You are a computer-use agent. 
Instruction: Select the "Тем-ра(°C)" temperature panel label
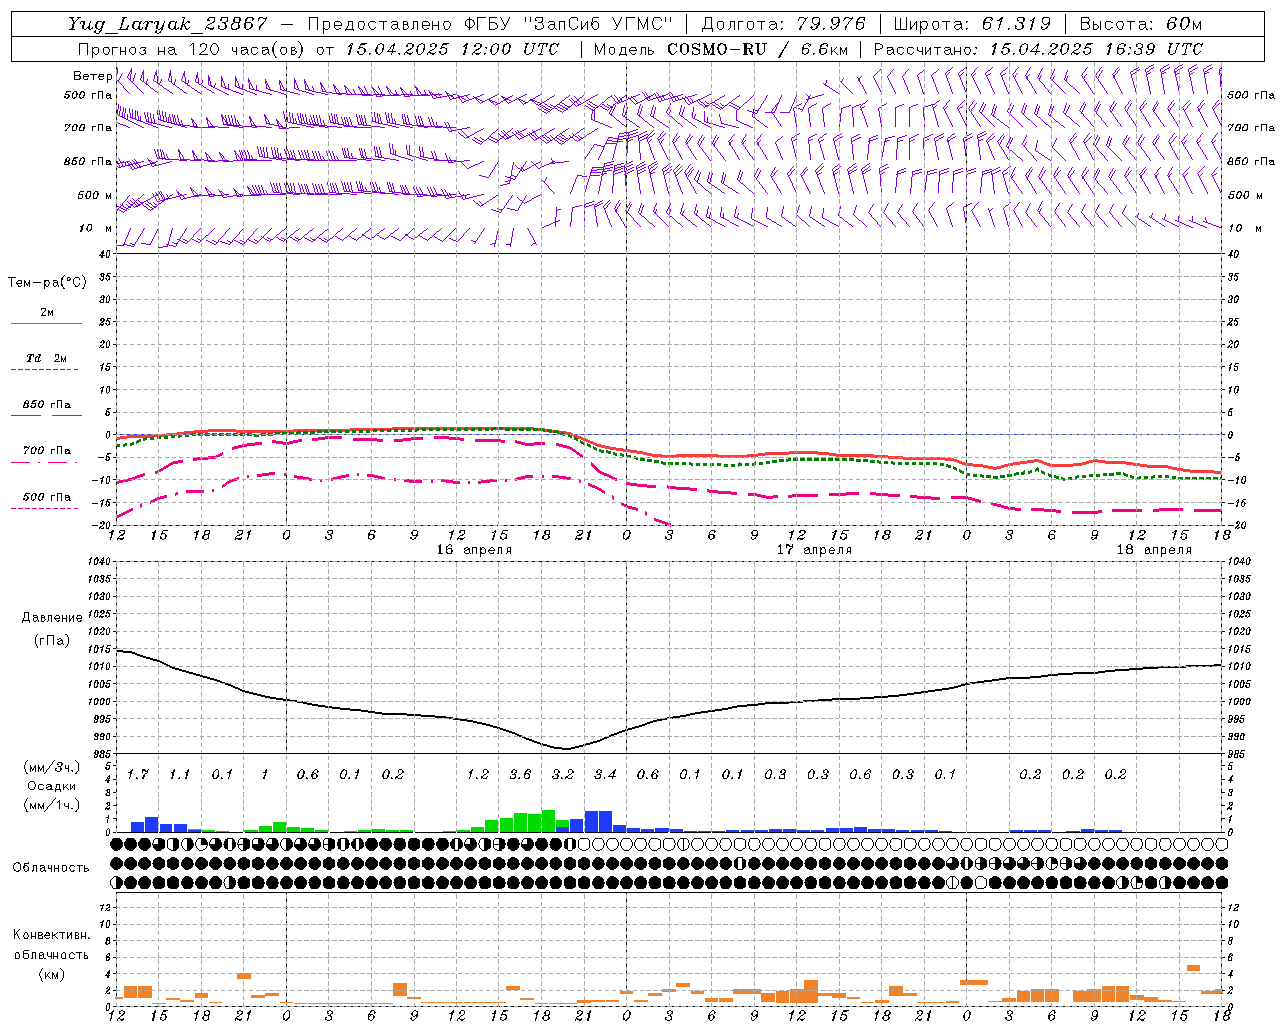coord(47,283)
